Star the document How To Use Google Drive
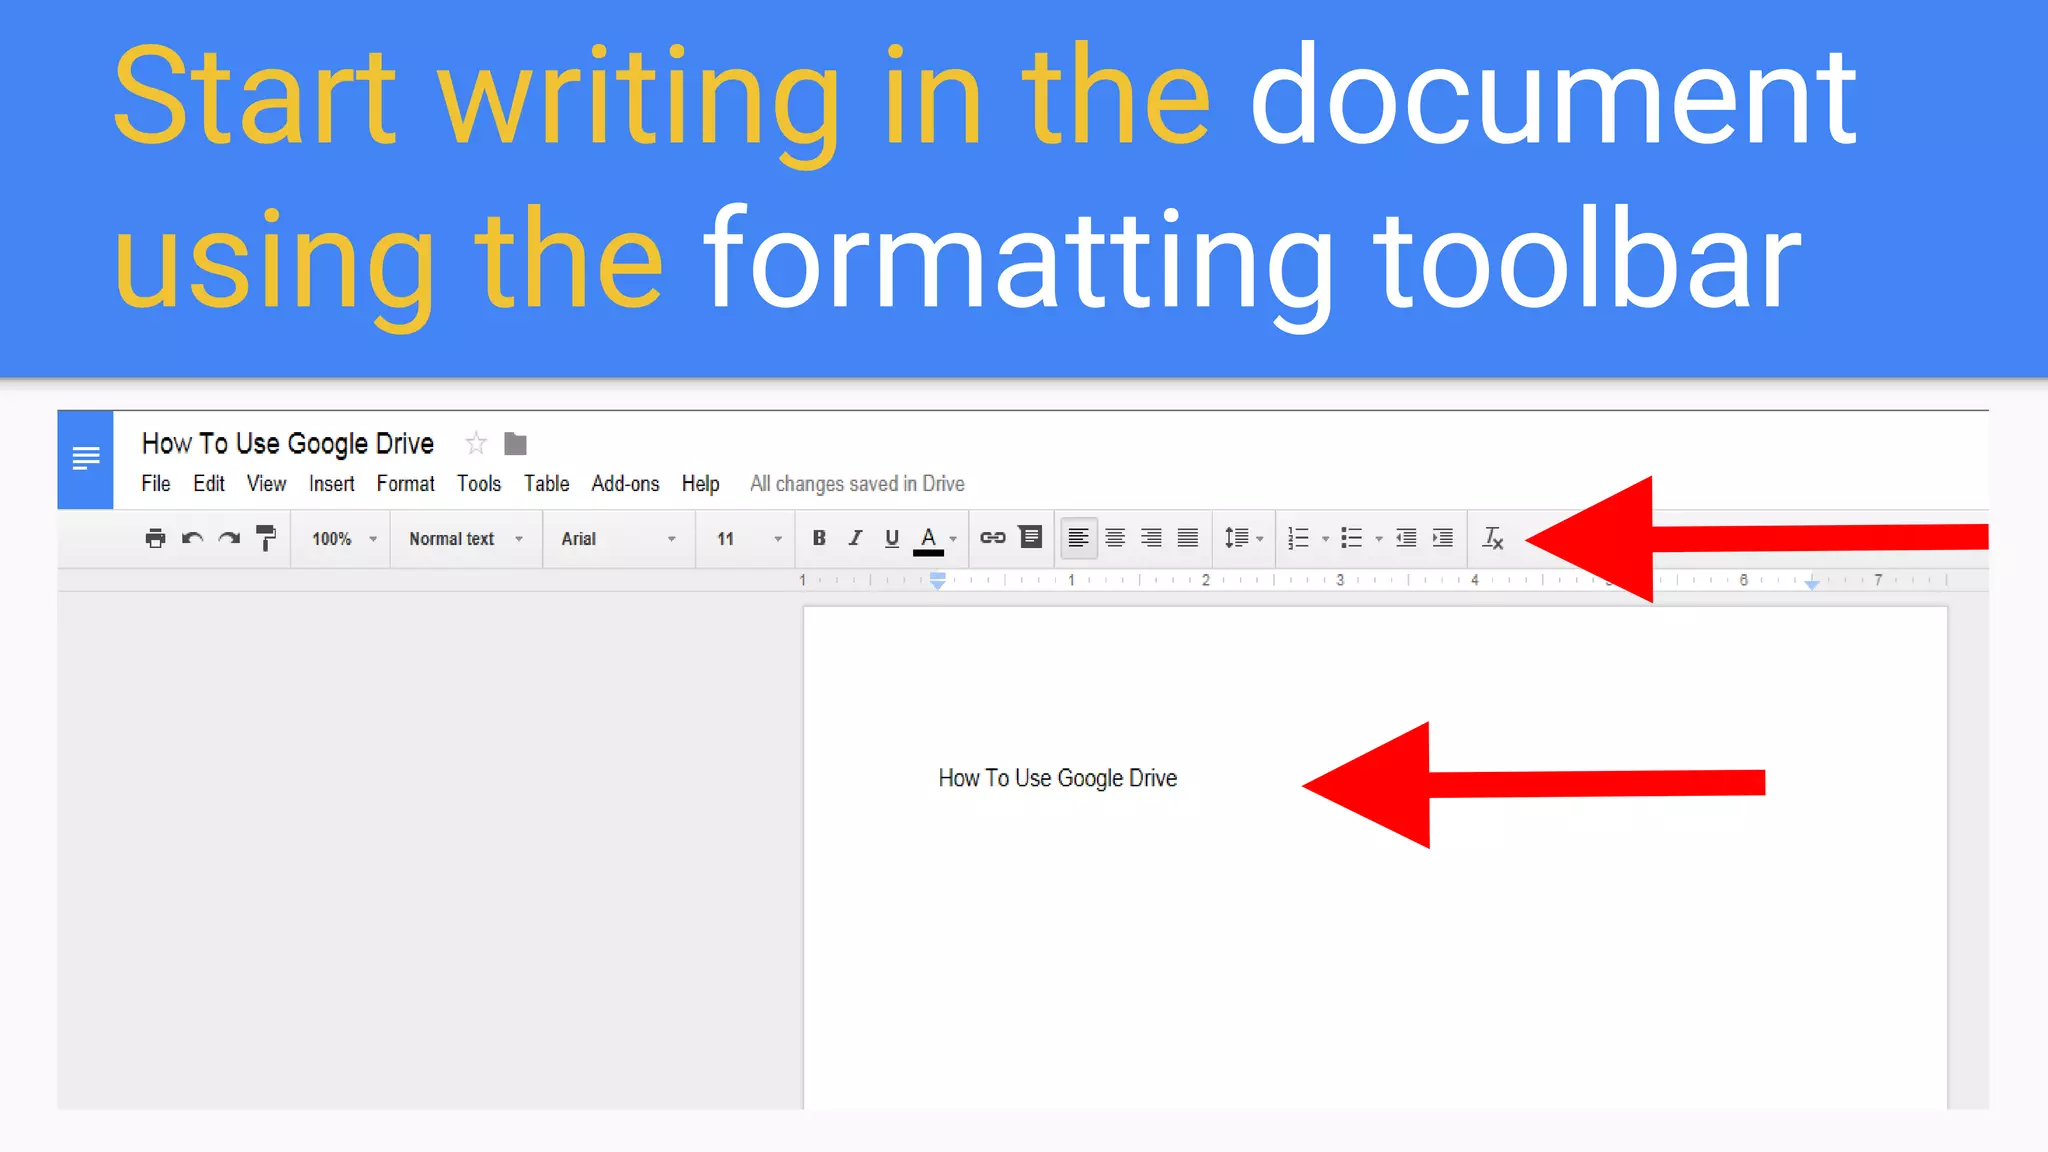Image resolution: width=2048 pixels, height=1152 pixels. click(x=476, y=443)
